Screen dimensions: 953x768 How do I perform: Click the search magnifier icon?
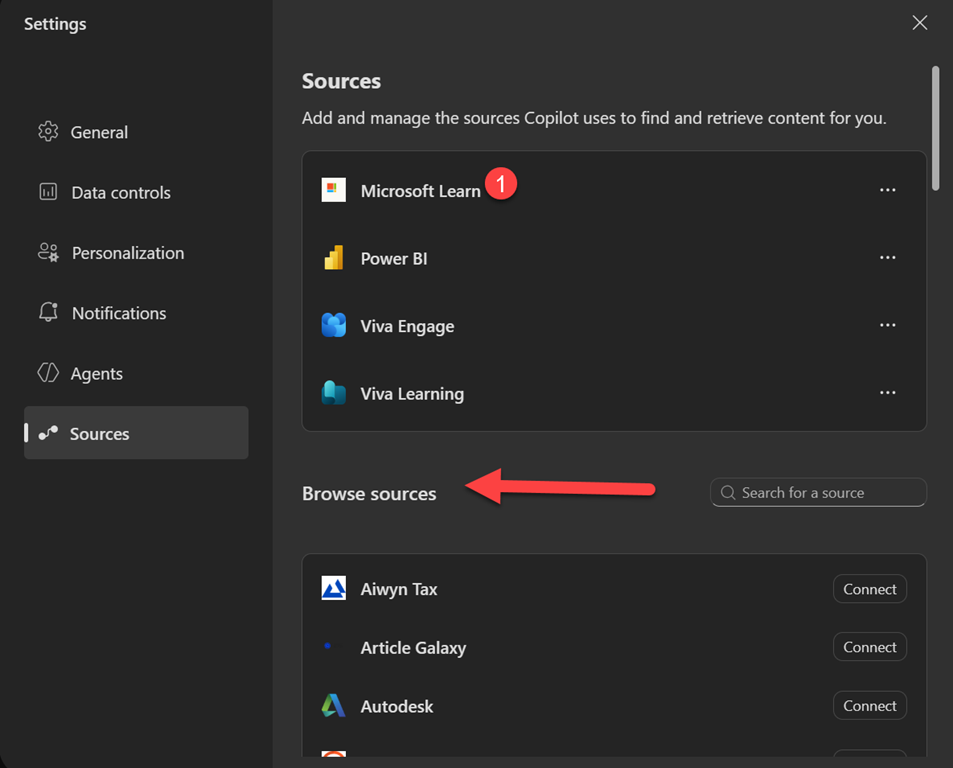(x=728, y=493)
